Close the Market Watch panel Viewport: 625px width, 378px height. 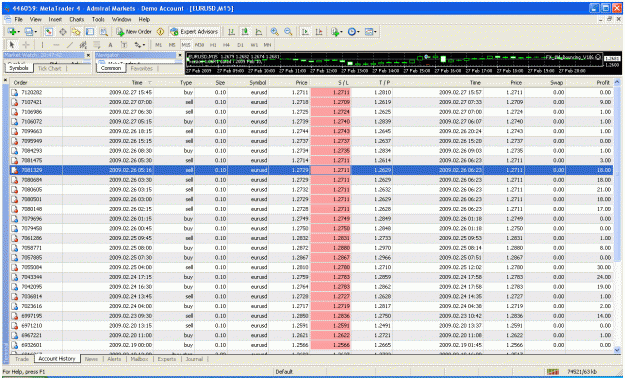(88, 55)
